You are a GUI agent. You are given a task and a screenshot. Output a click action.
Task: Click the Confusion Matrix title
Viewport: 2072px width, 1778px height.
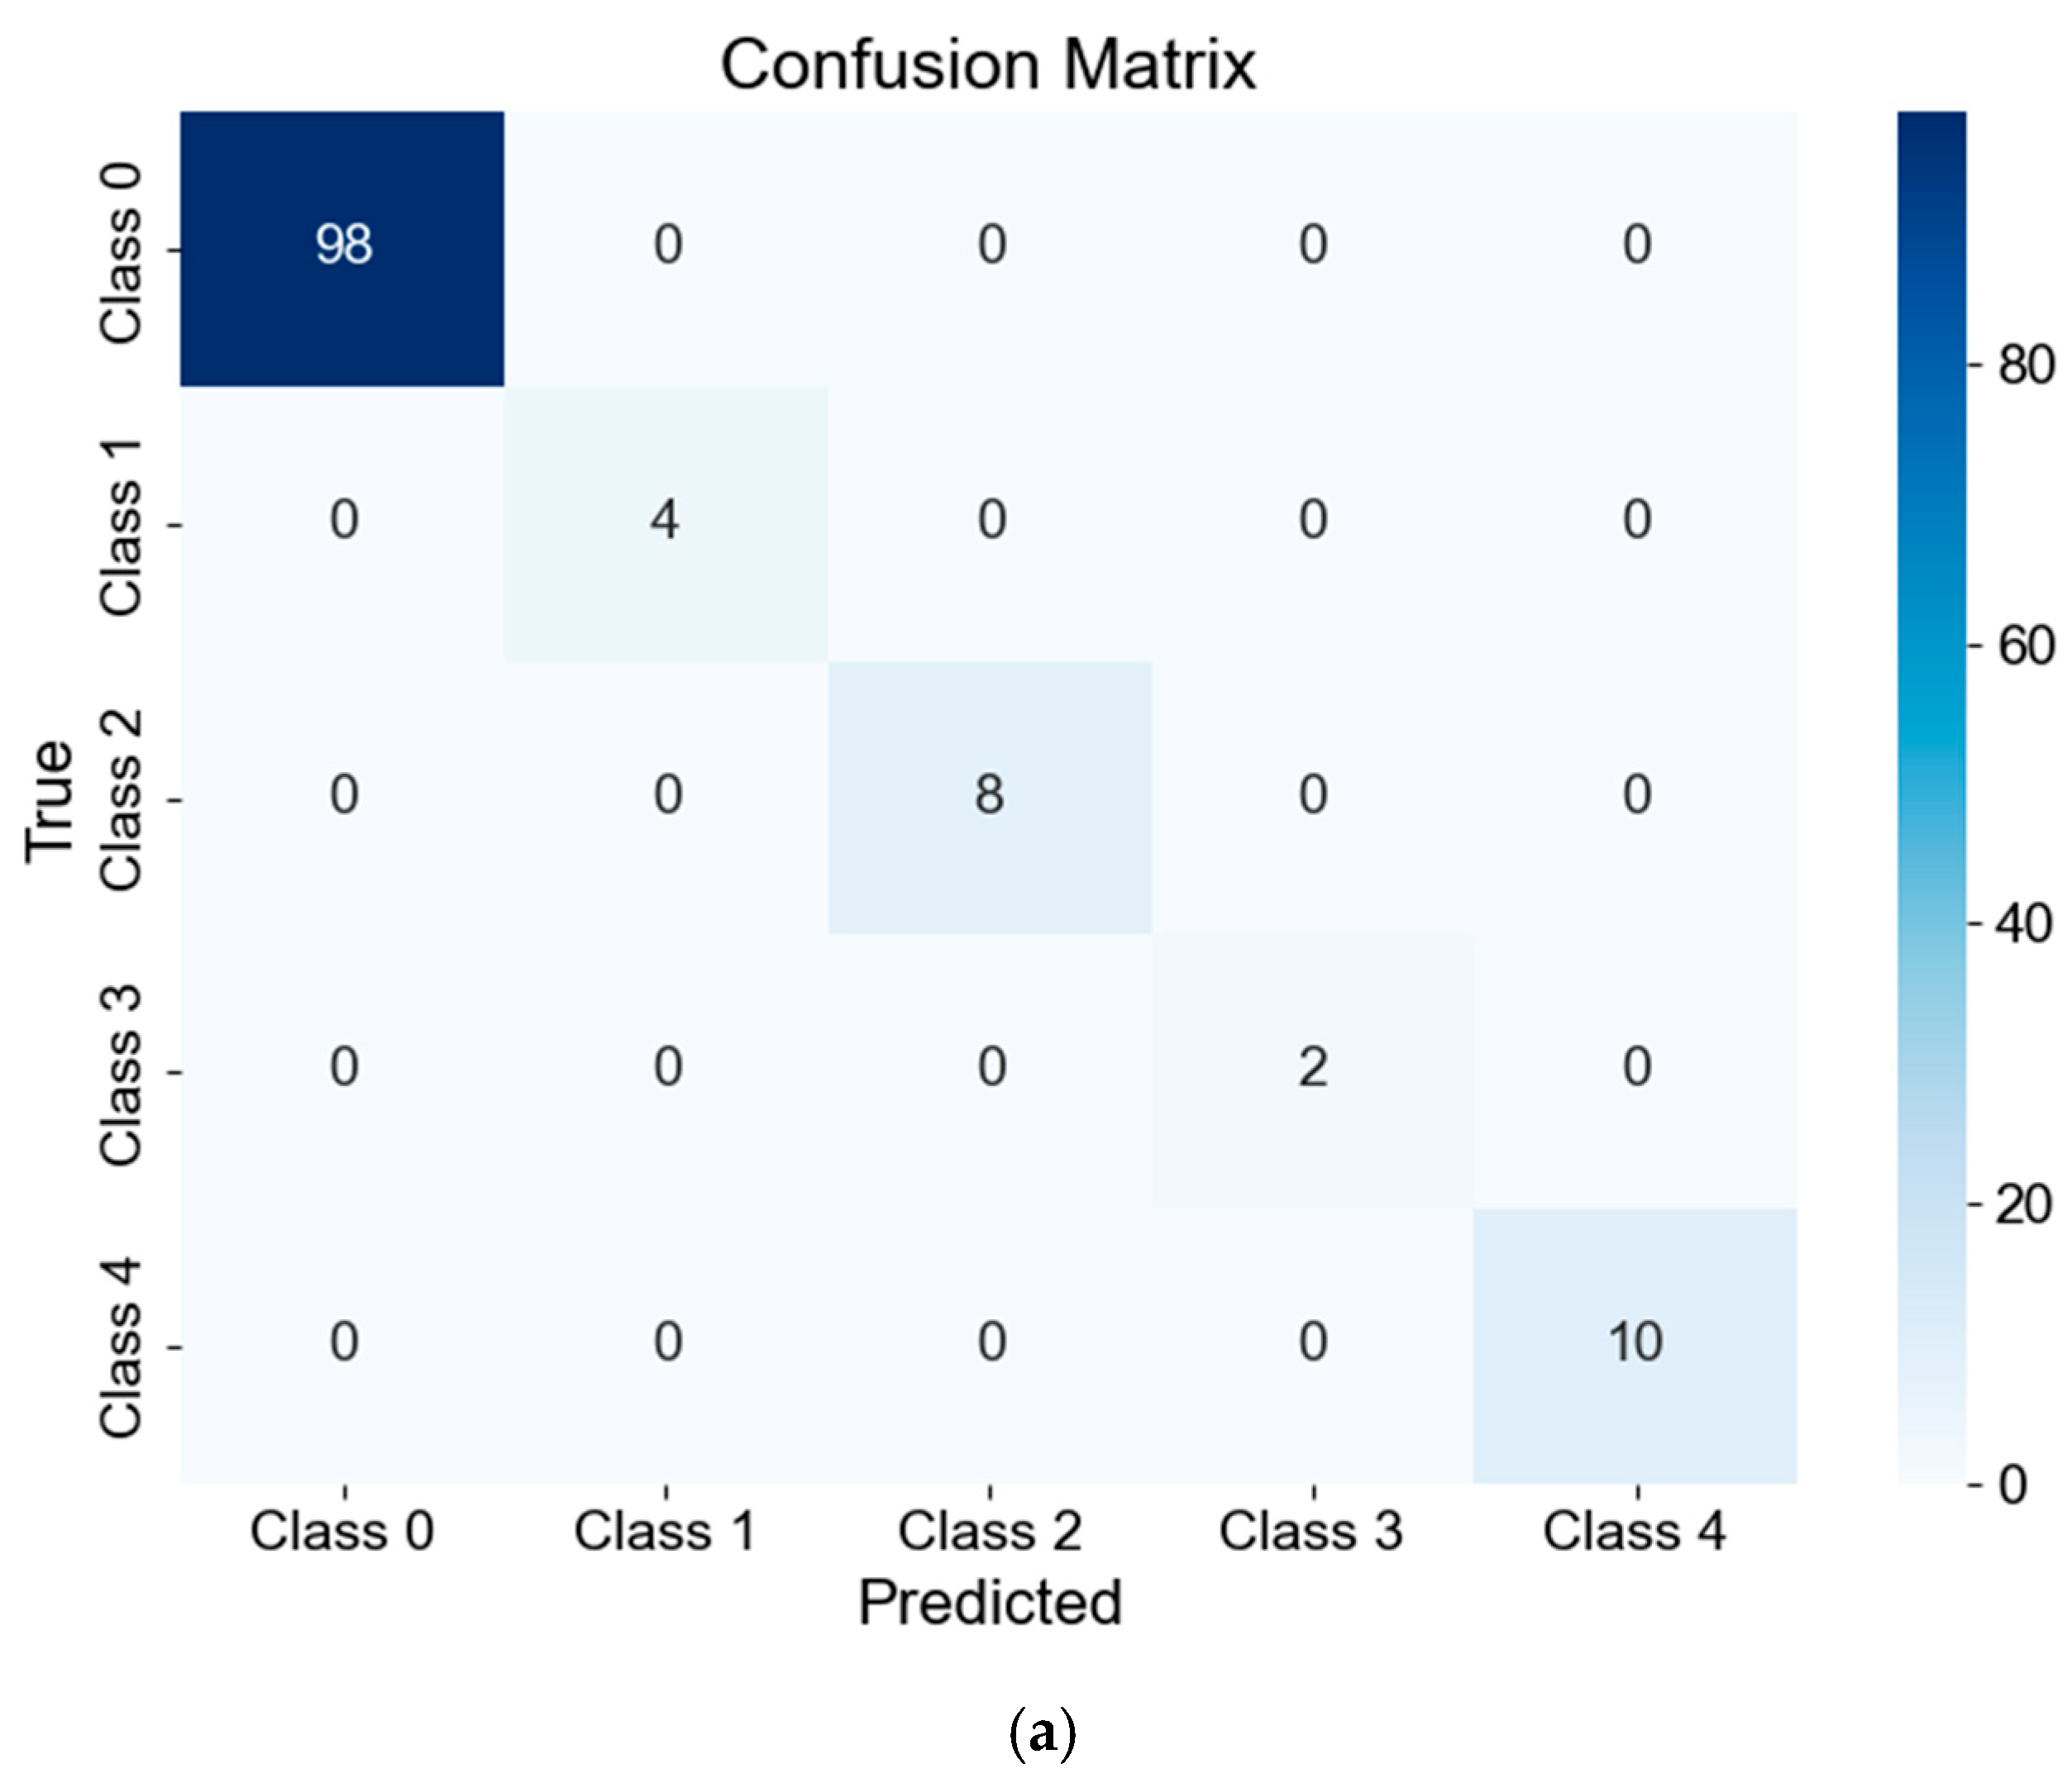[988, 66]
